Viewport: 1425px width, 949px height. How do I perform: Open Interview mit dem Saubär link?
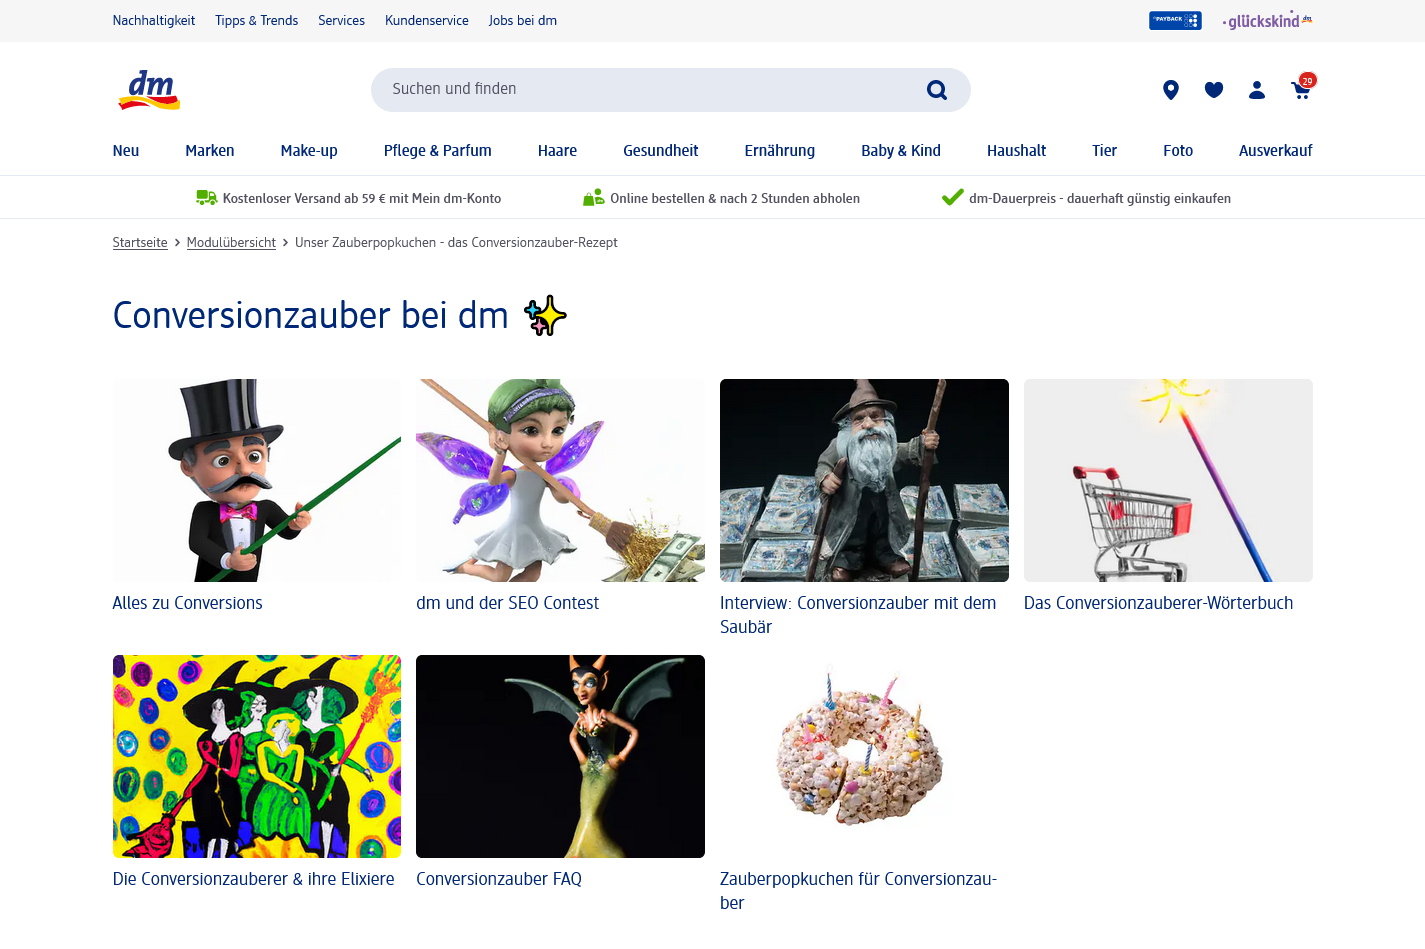click(x=858, y=615)
